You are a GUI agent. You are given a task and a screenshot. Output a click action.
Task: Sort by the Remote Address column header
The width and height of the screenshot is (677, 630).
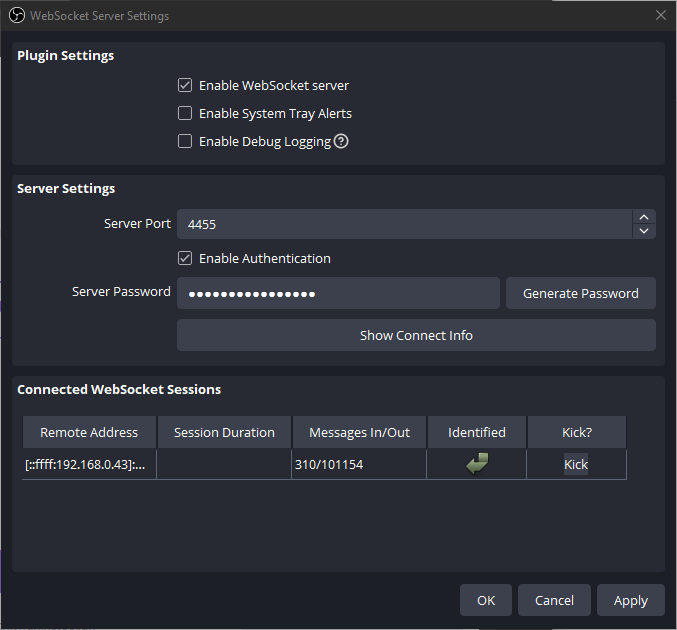[x=89, y=432]
